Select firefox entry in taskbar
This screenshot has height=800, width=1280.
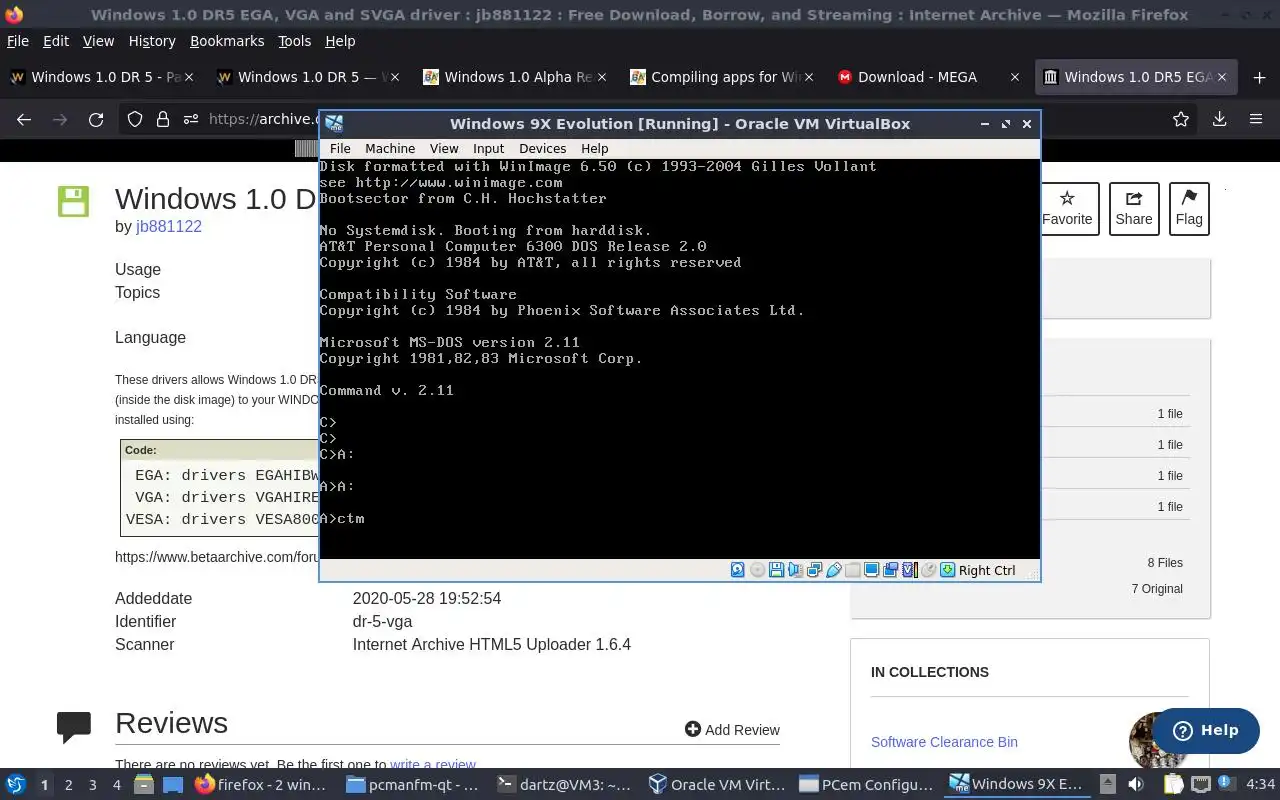click(262, 785)
